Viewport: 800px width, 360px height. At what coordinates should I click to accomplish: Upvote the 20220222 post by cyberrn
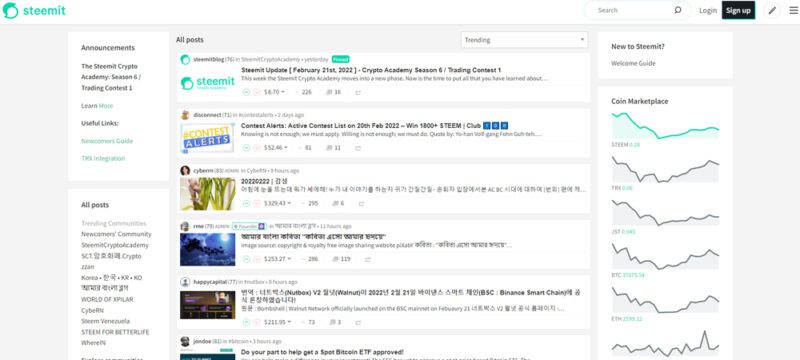coord(246,203)
